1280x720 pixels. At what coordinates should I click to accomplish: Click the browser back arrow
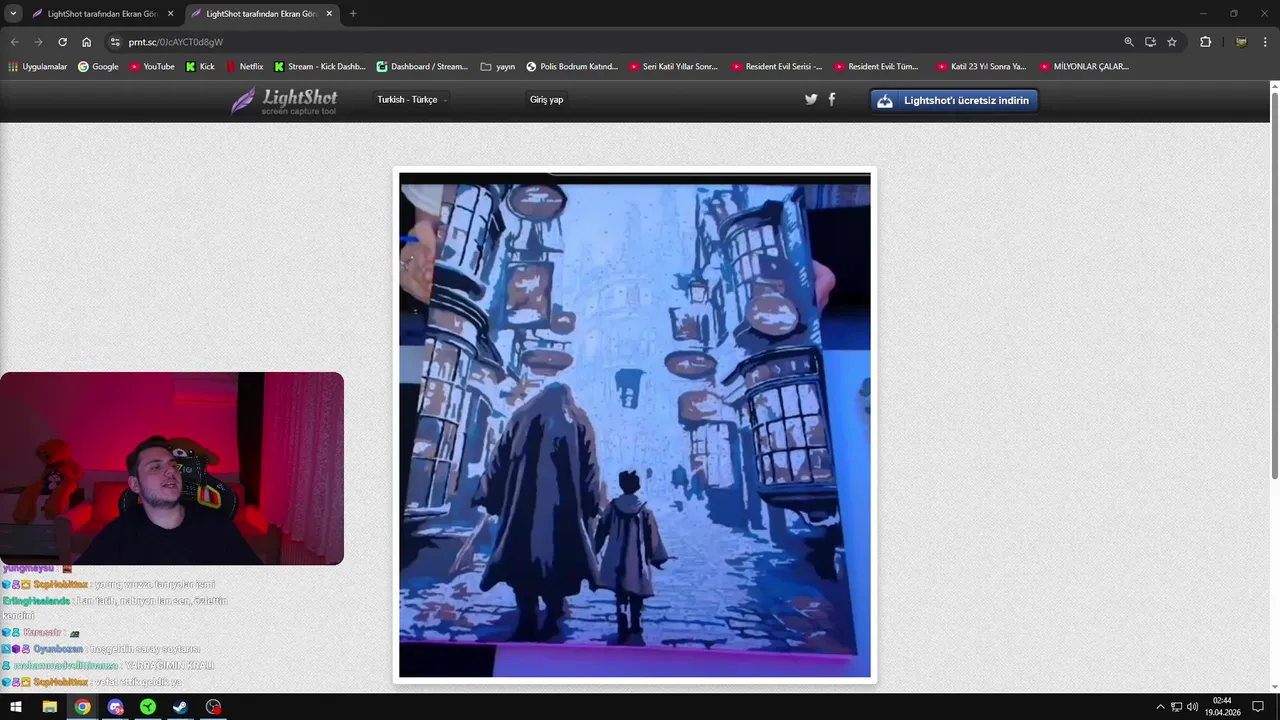tap(14, 42)
